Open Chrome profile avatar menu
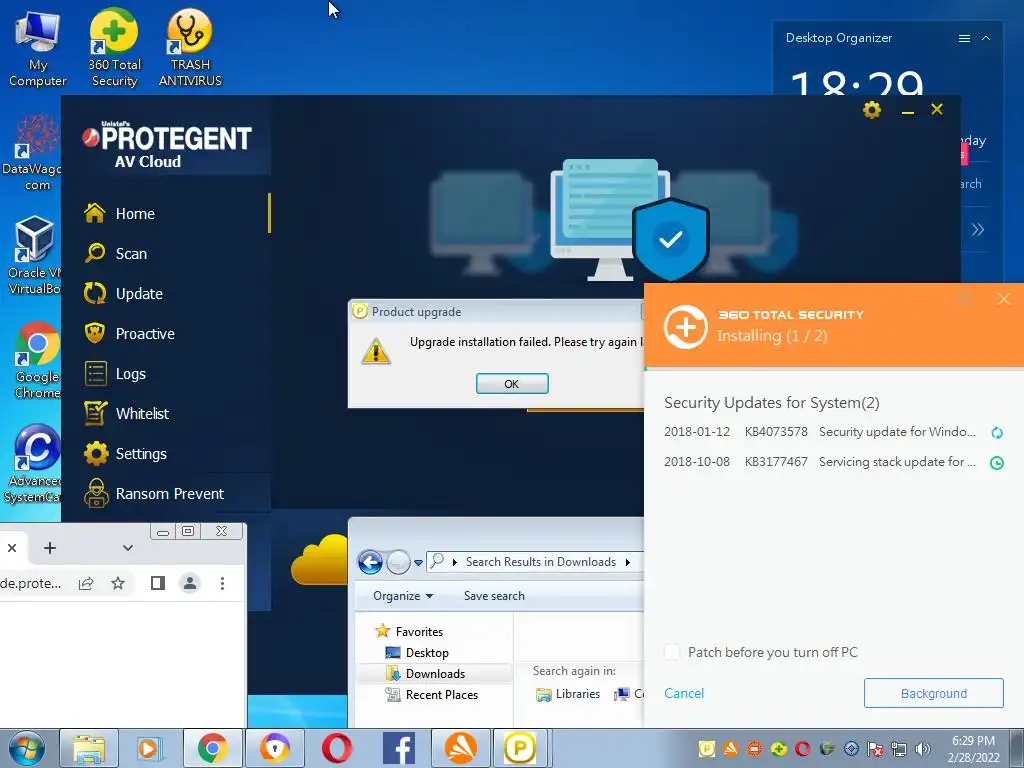 pos(190,583)
